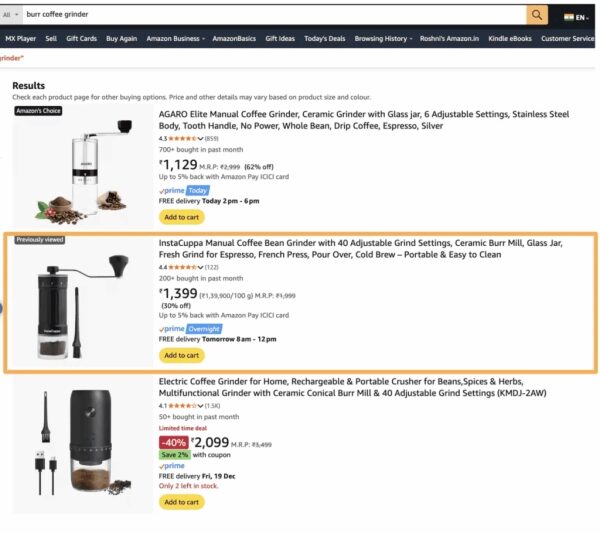Click the -40% limited time deal badge

173,442
